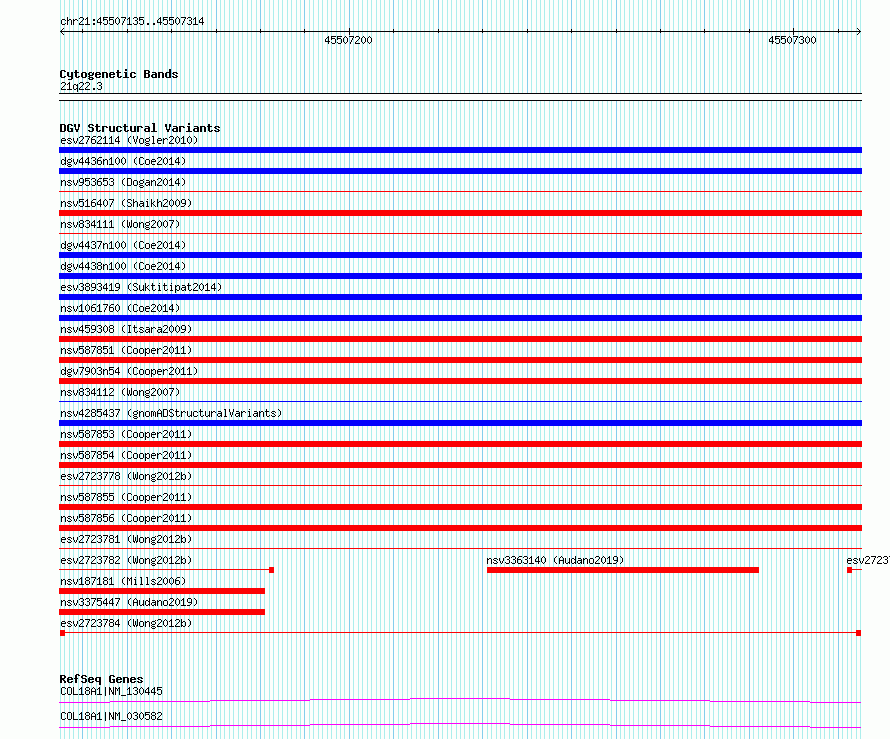The image size is (890, 739).
Task: Click the red bar under nsv587856 (Cooper2011)
Action: click(x=460, y=528)
